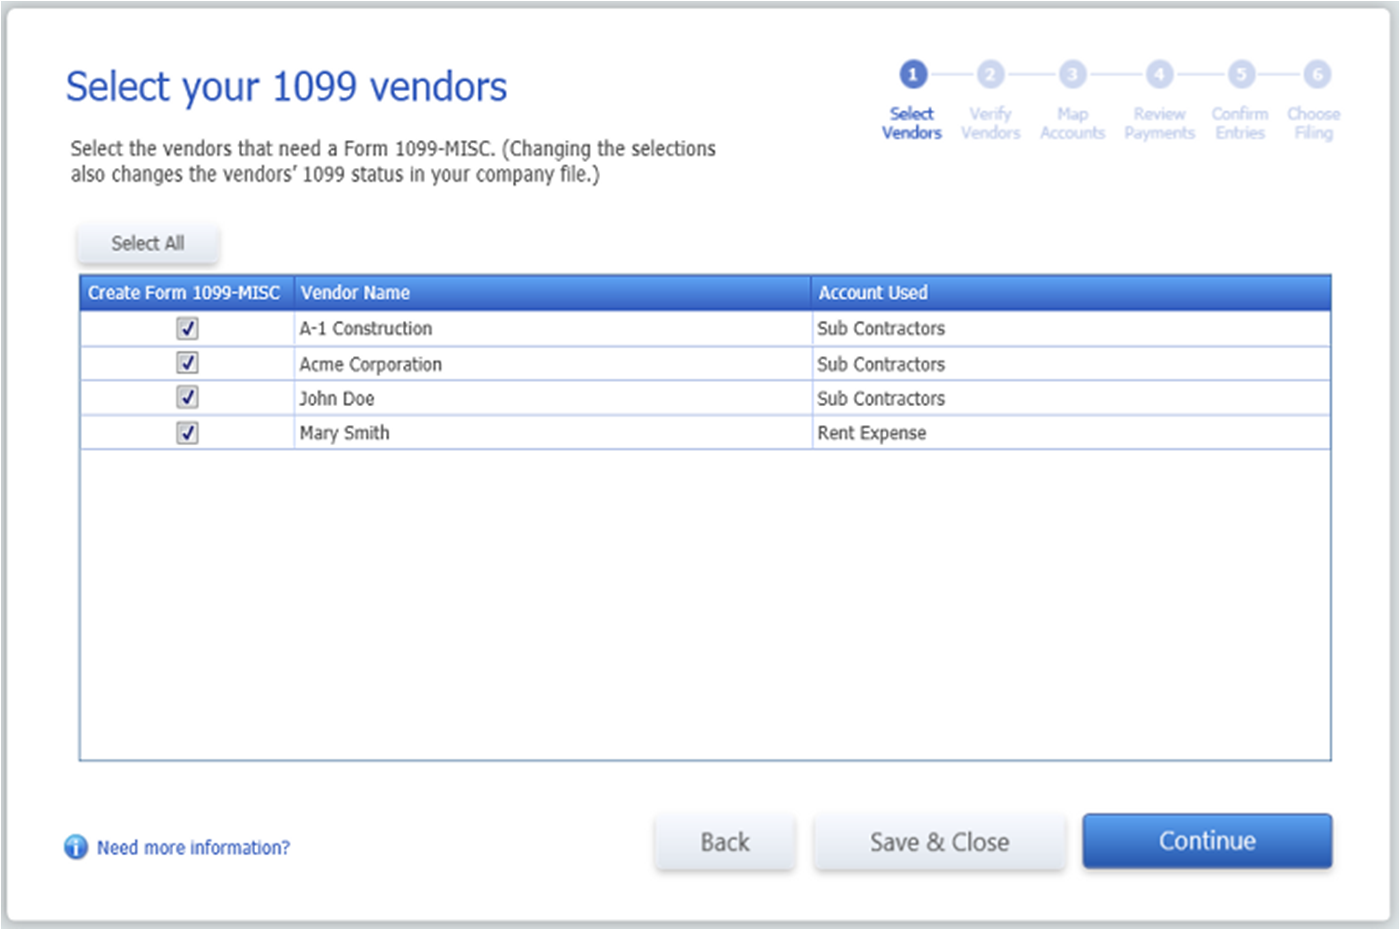
Task: Click the step 3 Map Accounts circle
Action: 1072,73
